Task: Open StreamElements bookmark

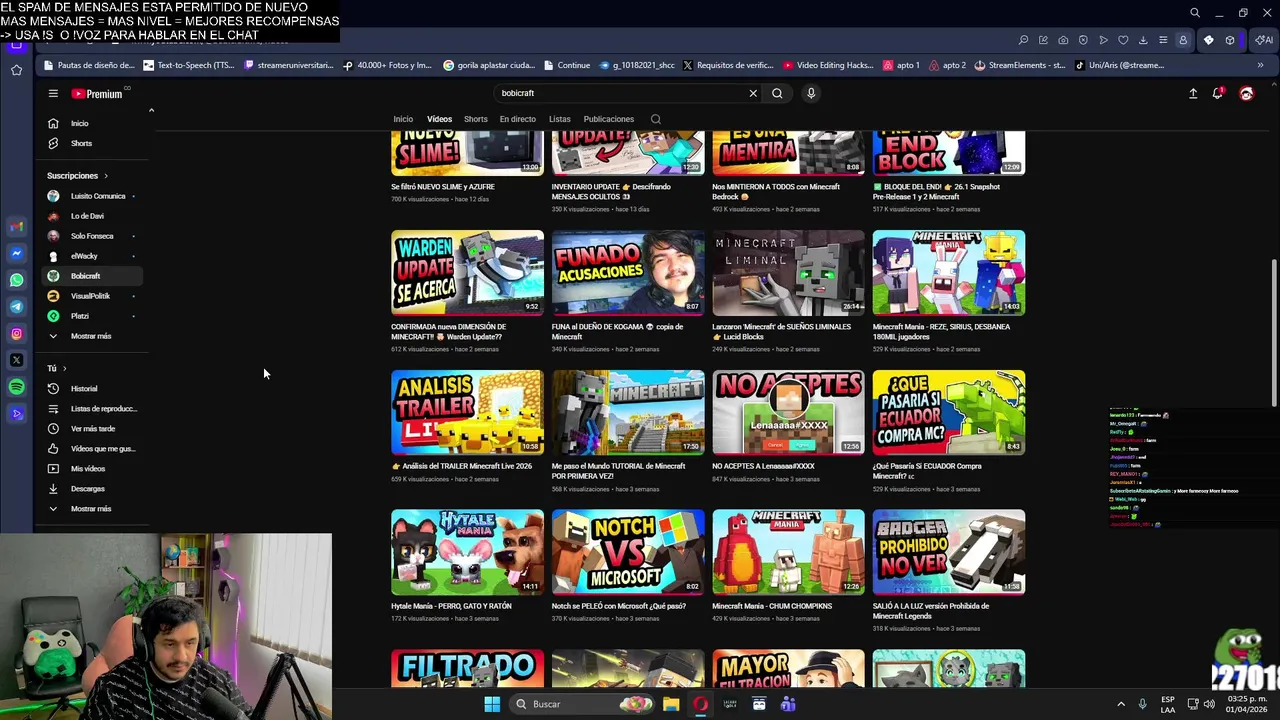Action: pos(1019,65)
